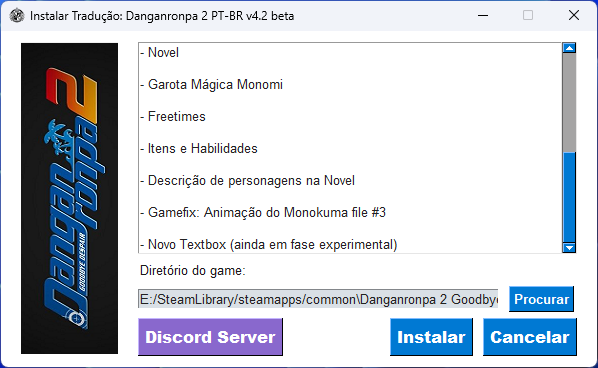Click the Cancelar button
598x368 pixels.
(530, 337)
